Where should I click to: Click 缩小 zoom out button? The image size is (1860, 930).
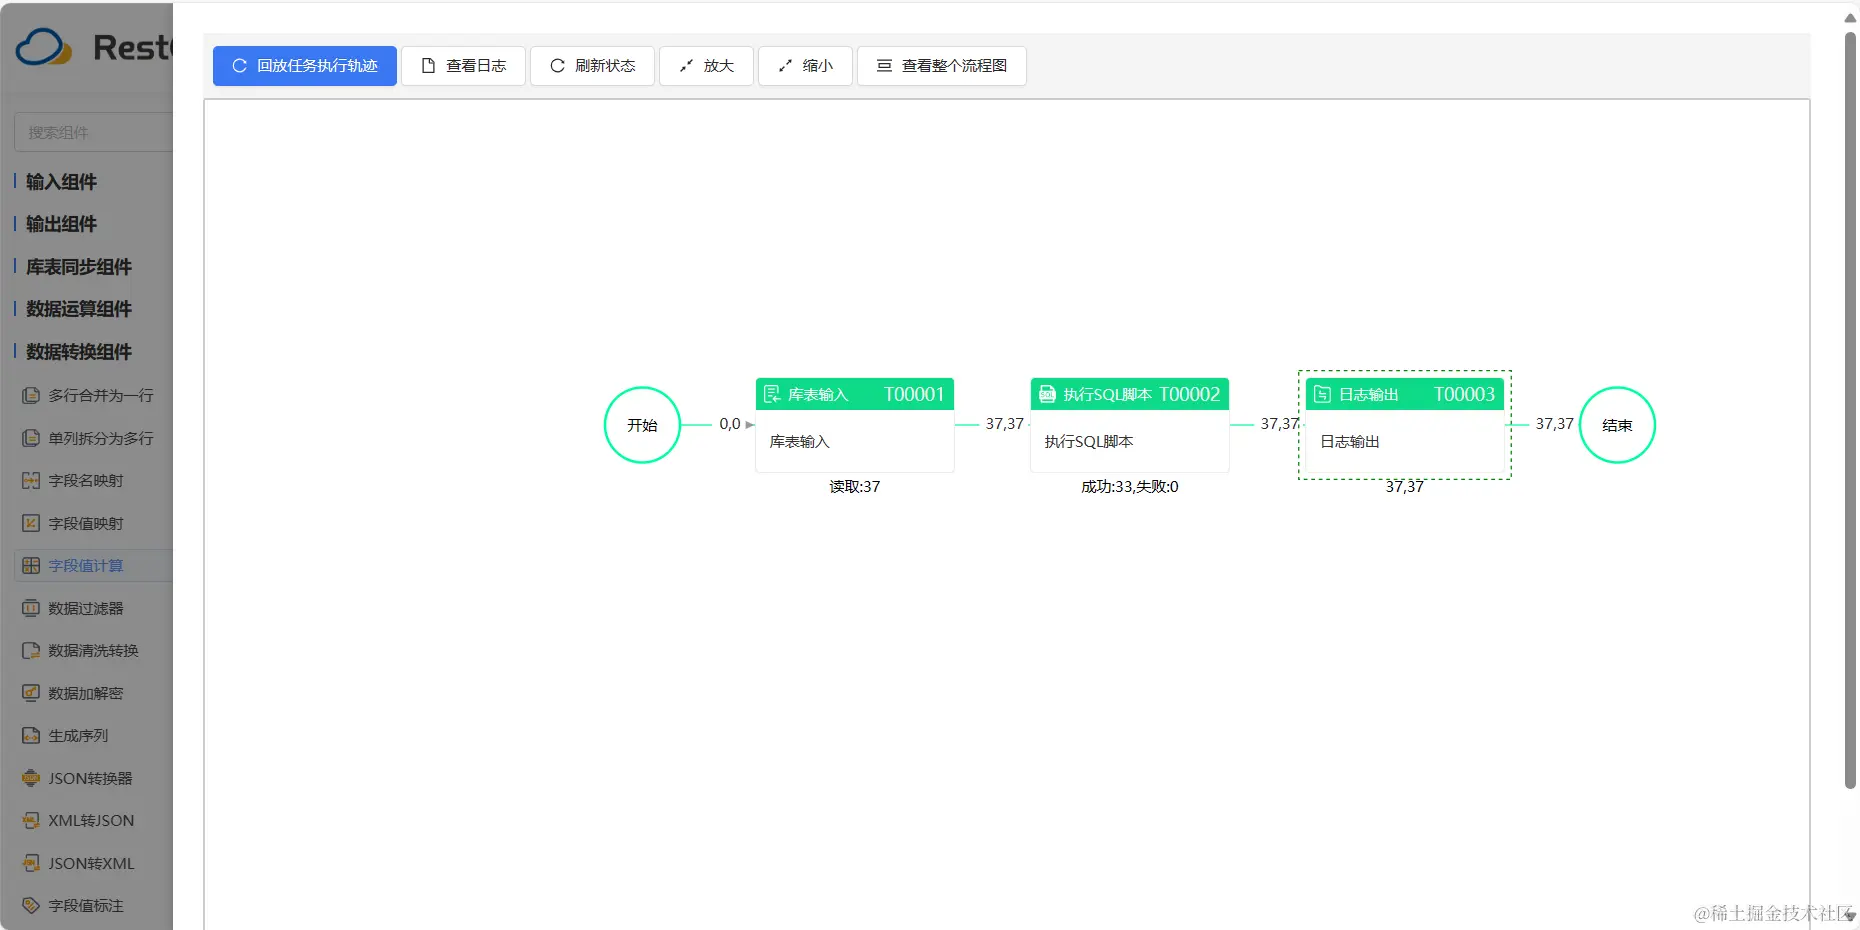[805, 66]
